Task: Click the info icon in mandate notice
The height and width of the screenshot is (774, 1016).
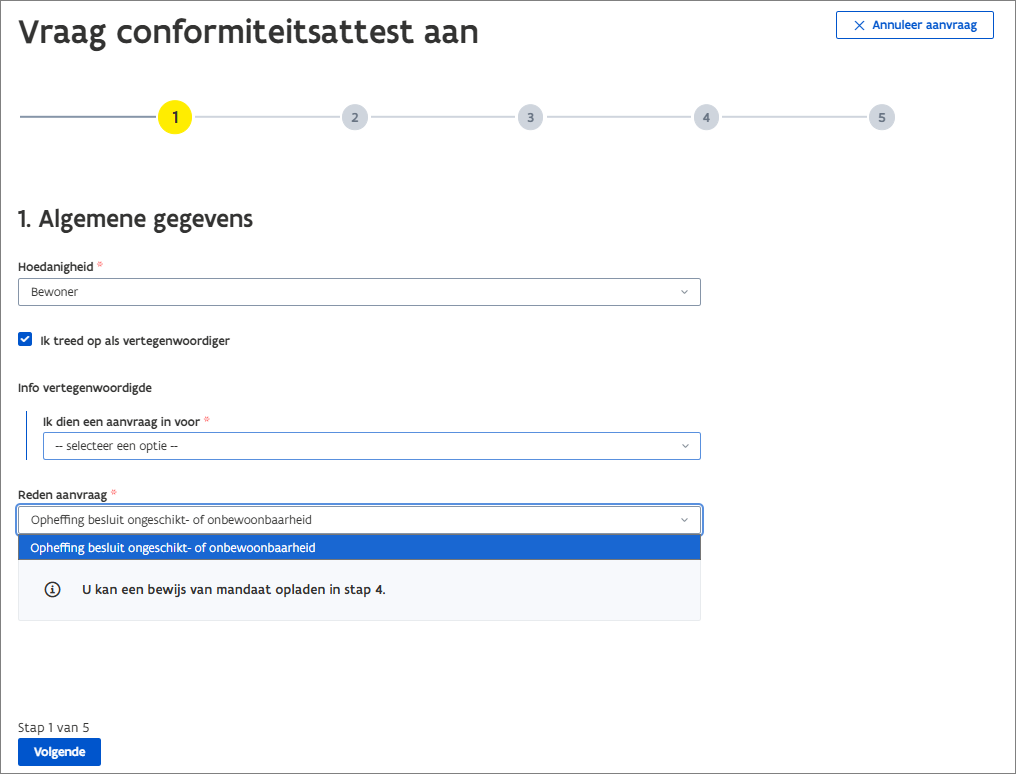Action: (53, 590)
